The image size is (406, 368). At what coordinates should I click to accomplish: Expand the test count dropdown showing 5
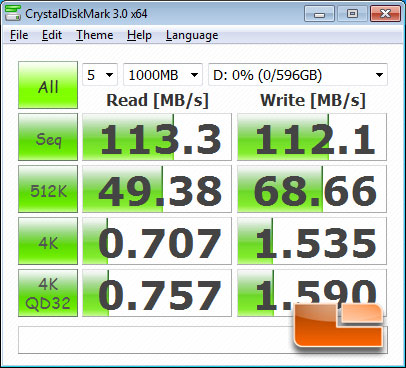click(100, 75)
